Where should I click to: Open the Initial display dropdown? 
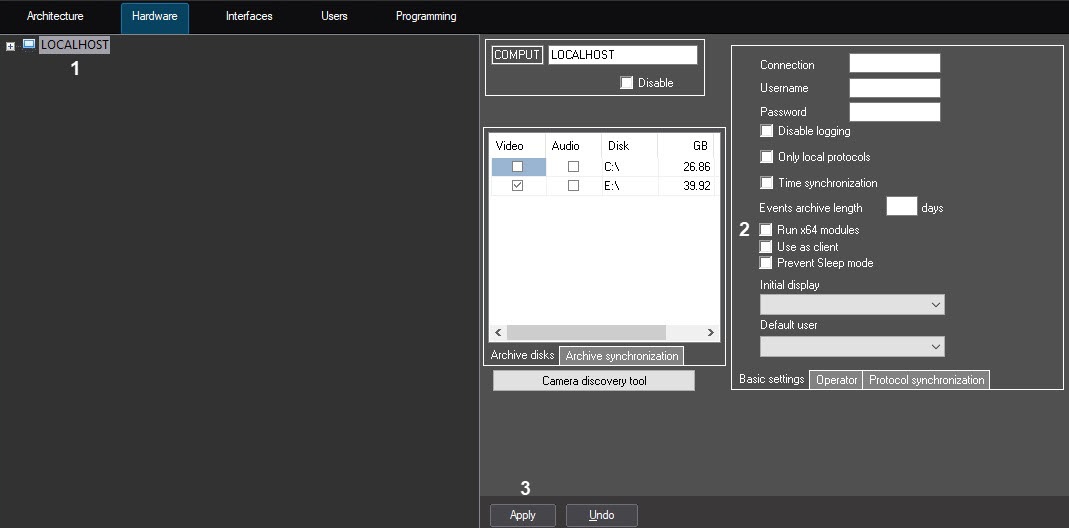point(852,304)
